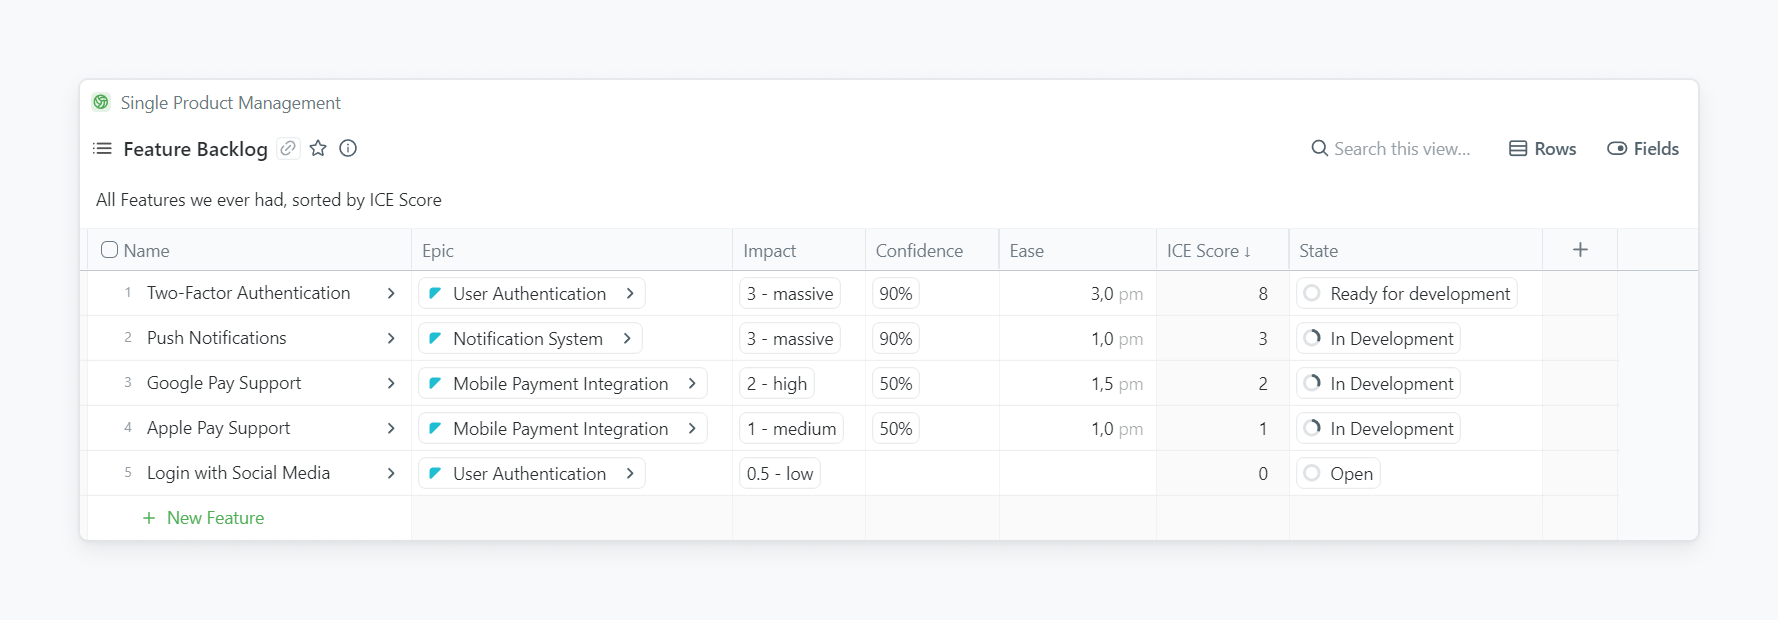This screenshot has height=620, width=1778.
Task: Click the Single Product Management app icon
Action: click(101, 102)
